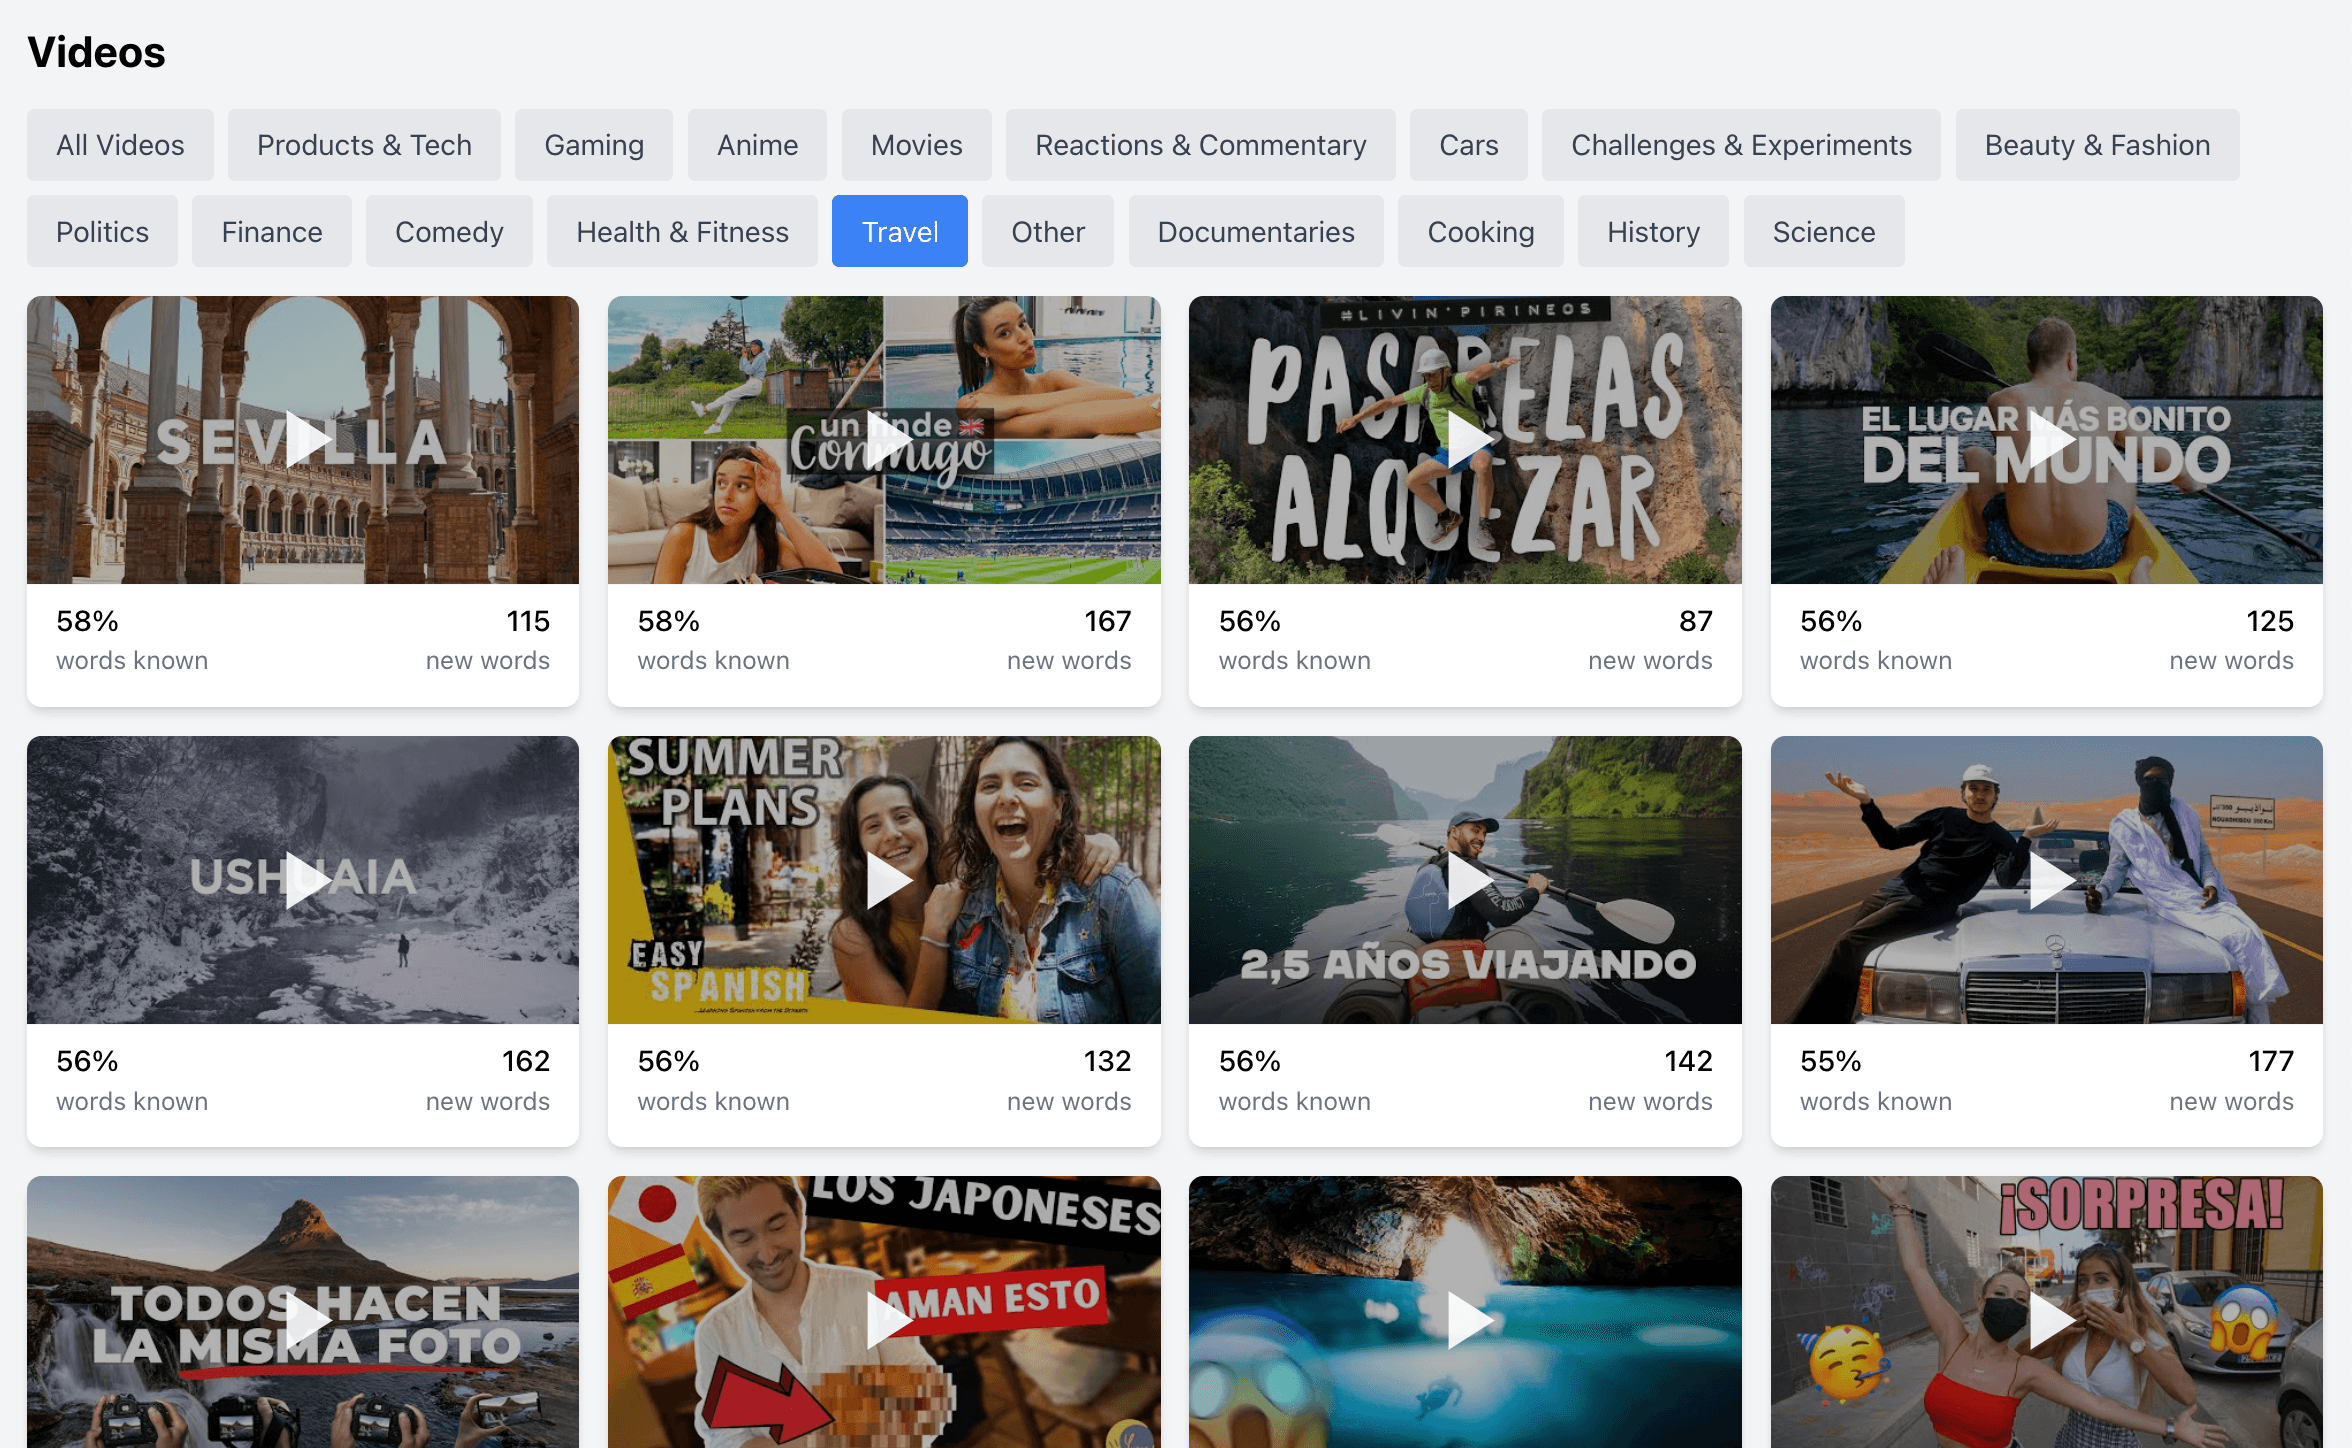Switch to the Science category

pos(1823,232)
